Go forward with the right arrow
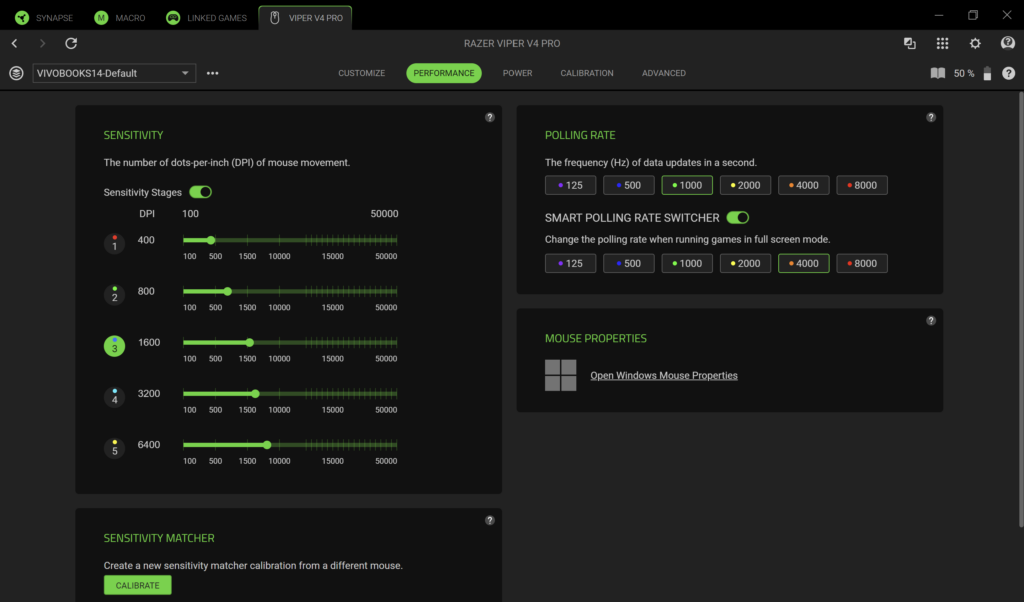This screenshot has height=602, width=1024. (42, 43)
